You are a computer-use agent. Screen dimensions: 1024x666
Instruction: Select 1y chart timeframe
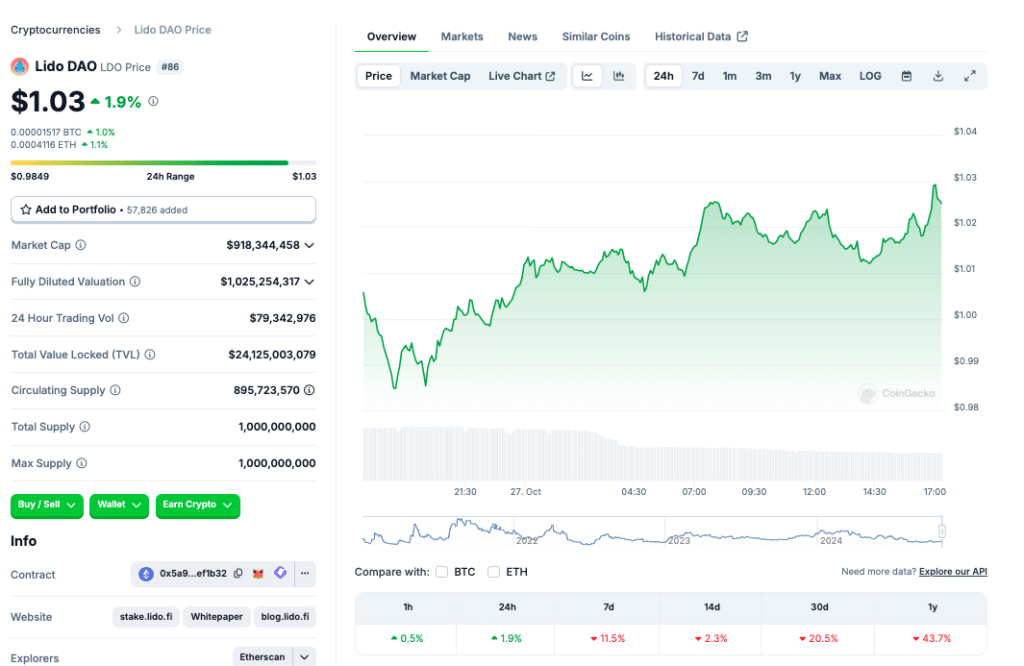[x=795, y=76]
